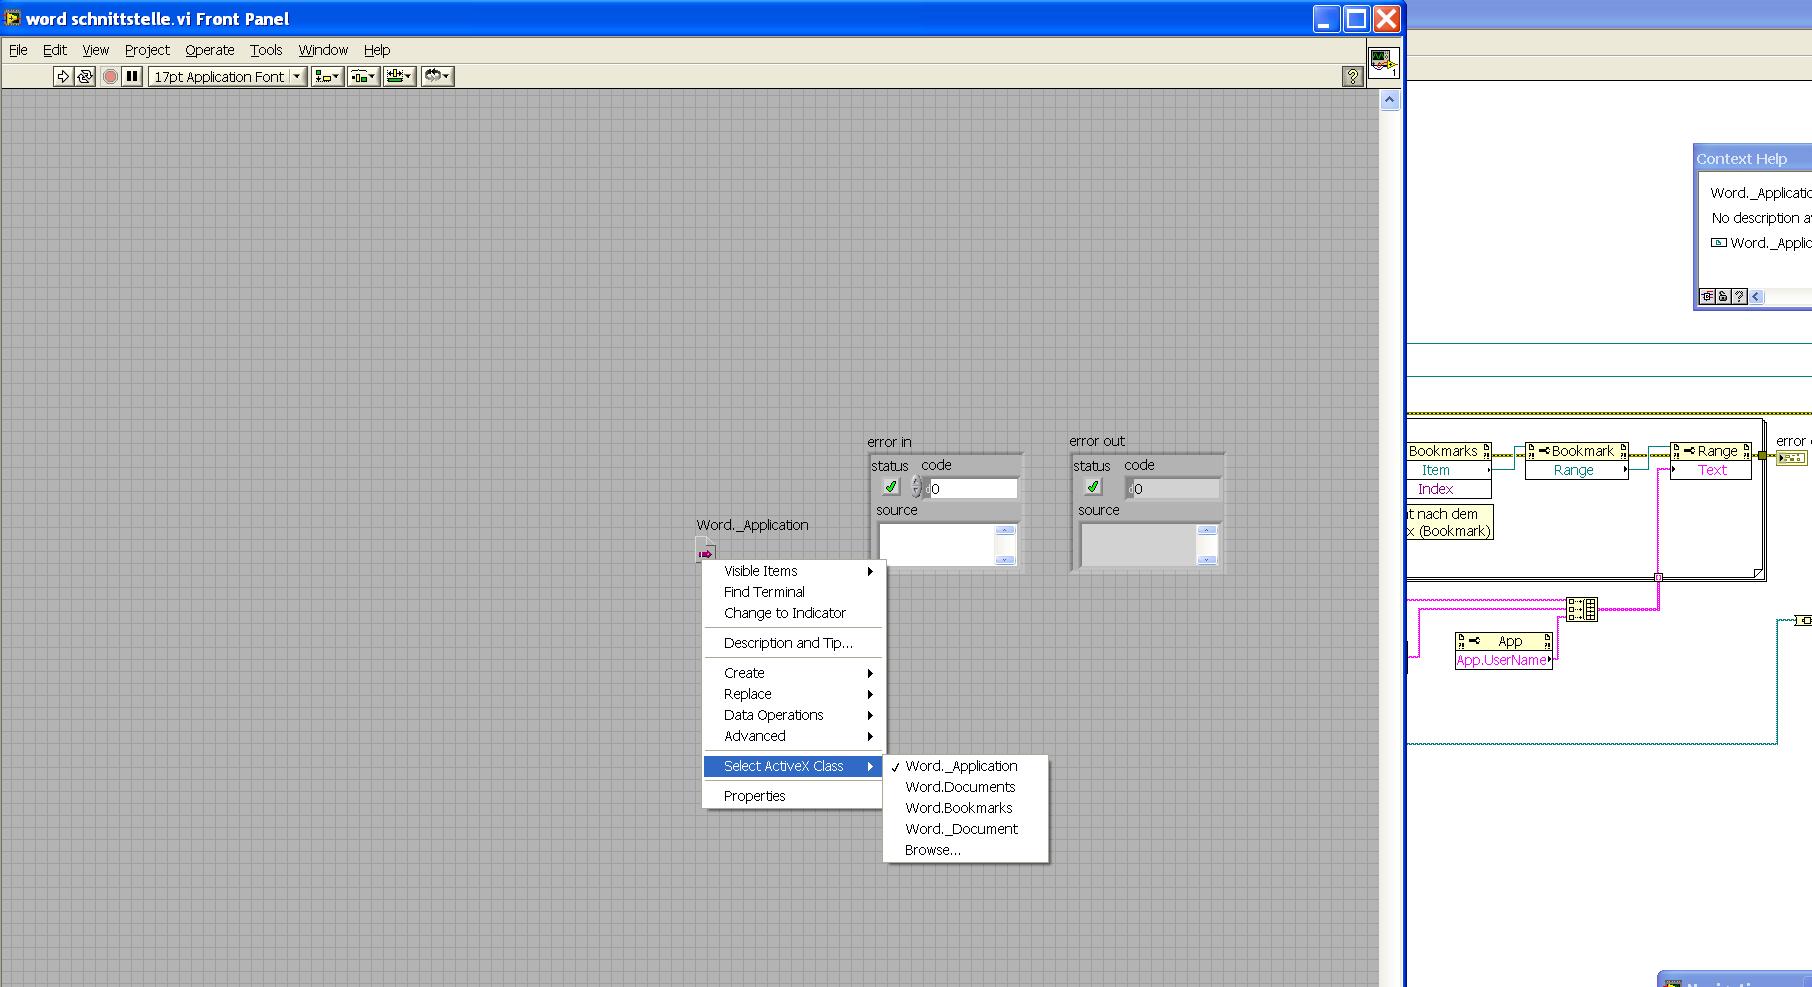Viewport: 1812px width, 987px height.
Task: Click the Run Continuously button
Action: 85,76
